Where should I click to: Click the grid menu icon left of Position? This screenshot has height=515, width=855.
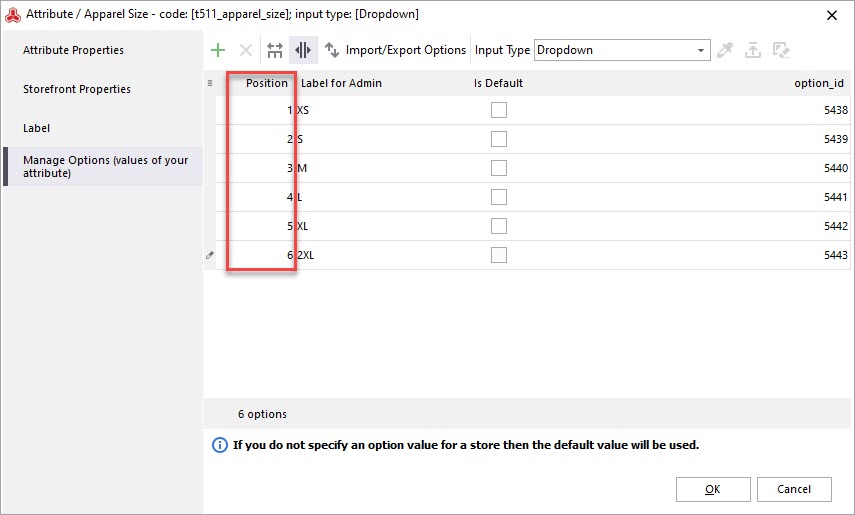click(210, 83)
